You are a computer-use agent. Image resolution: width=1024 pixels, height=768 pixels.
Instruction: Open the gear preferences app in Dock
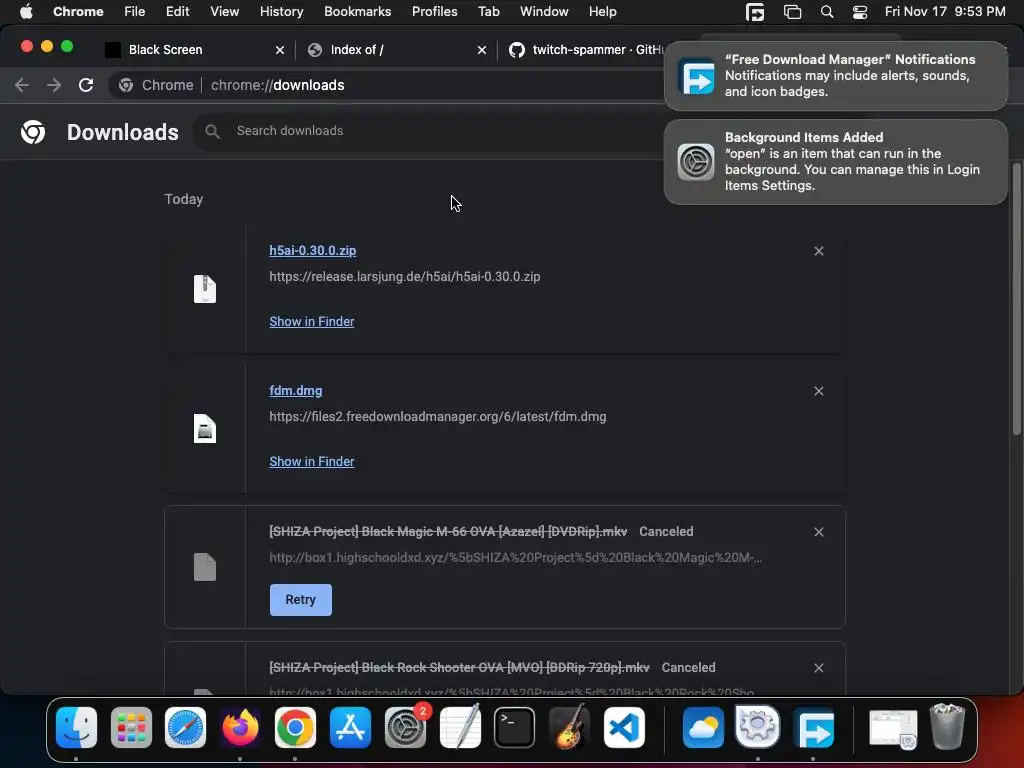coord(758,727)
